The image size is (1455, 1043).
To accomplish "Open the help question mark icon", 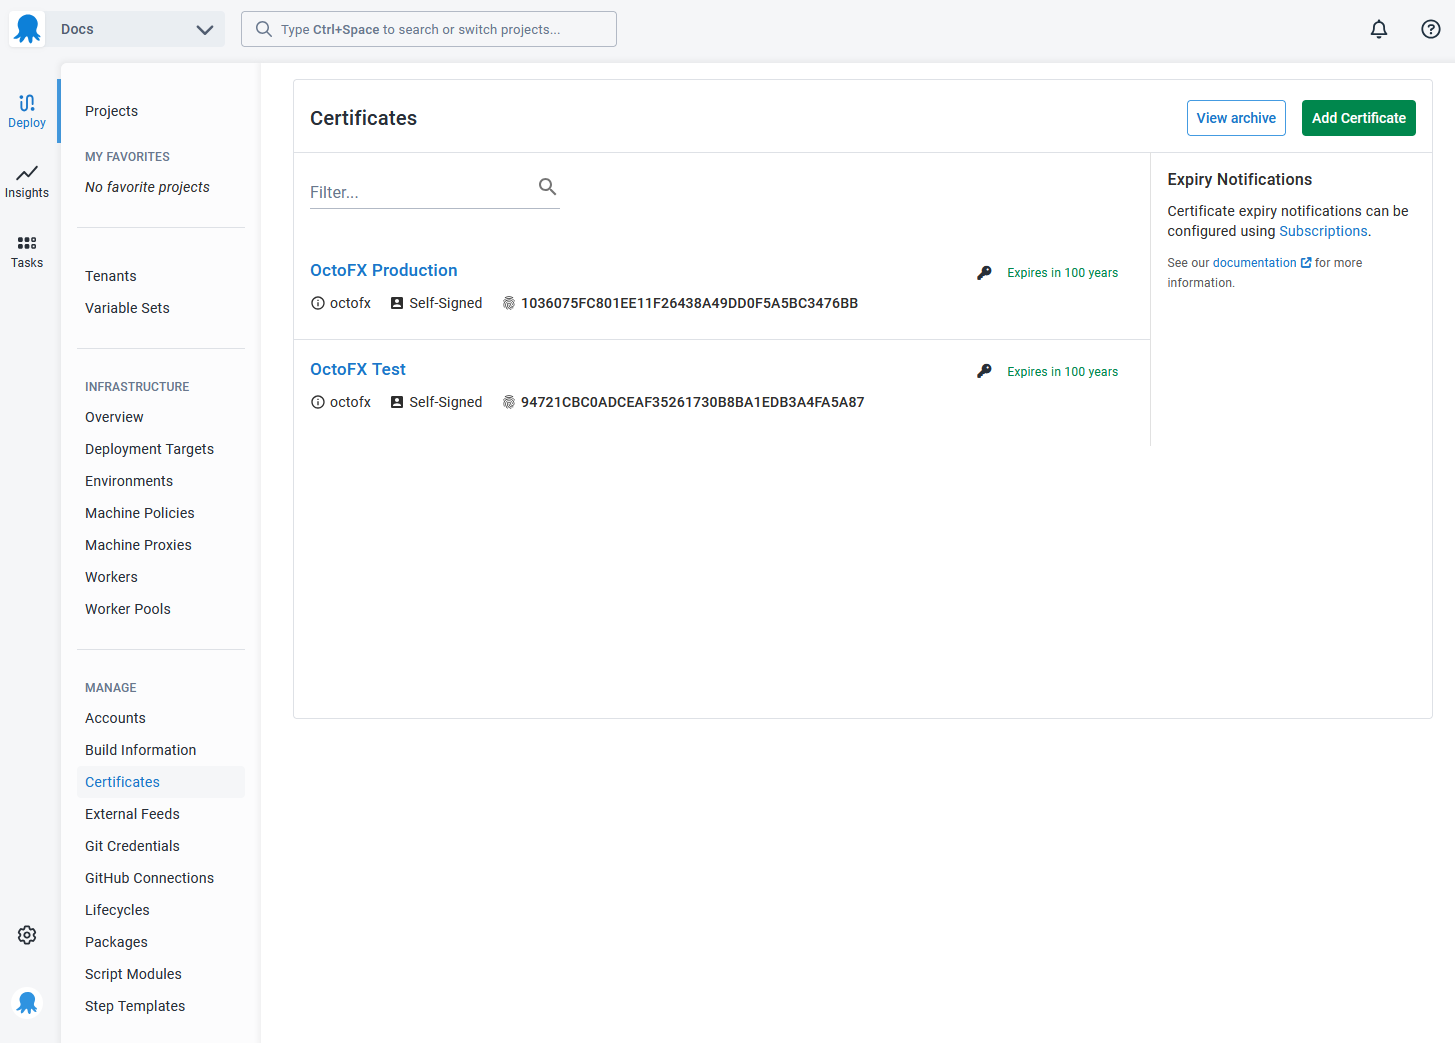I will click(1431, 29).
